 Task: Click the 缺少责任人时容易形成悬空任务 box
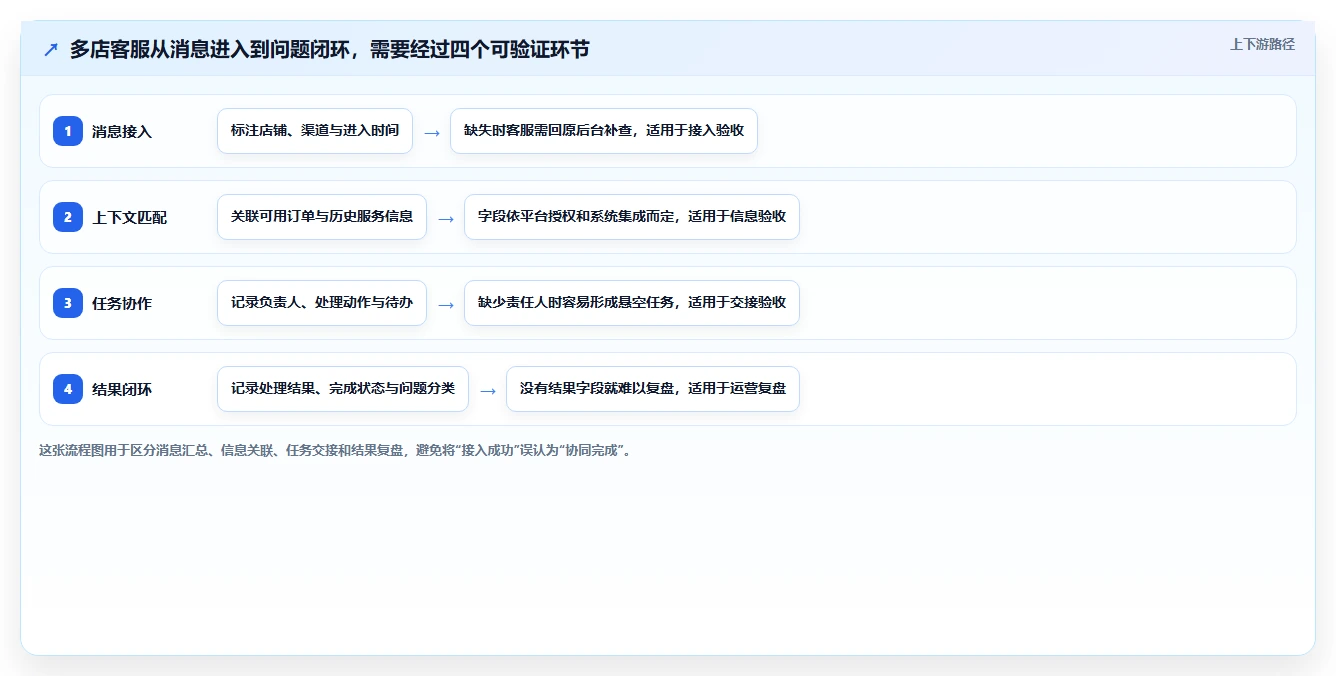[632, 303]
